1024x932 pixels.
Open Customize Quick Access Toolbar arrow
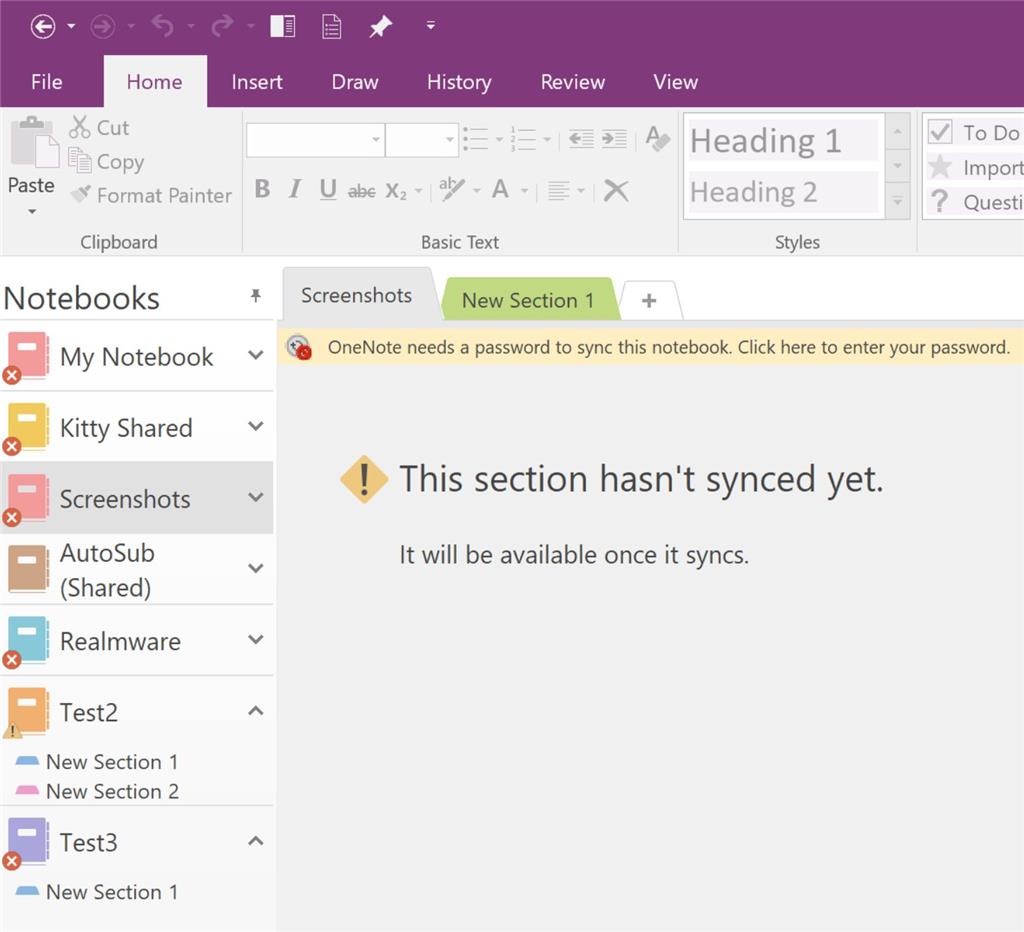point(431,25)
